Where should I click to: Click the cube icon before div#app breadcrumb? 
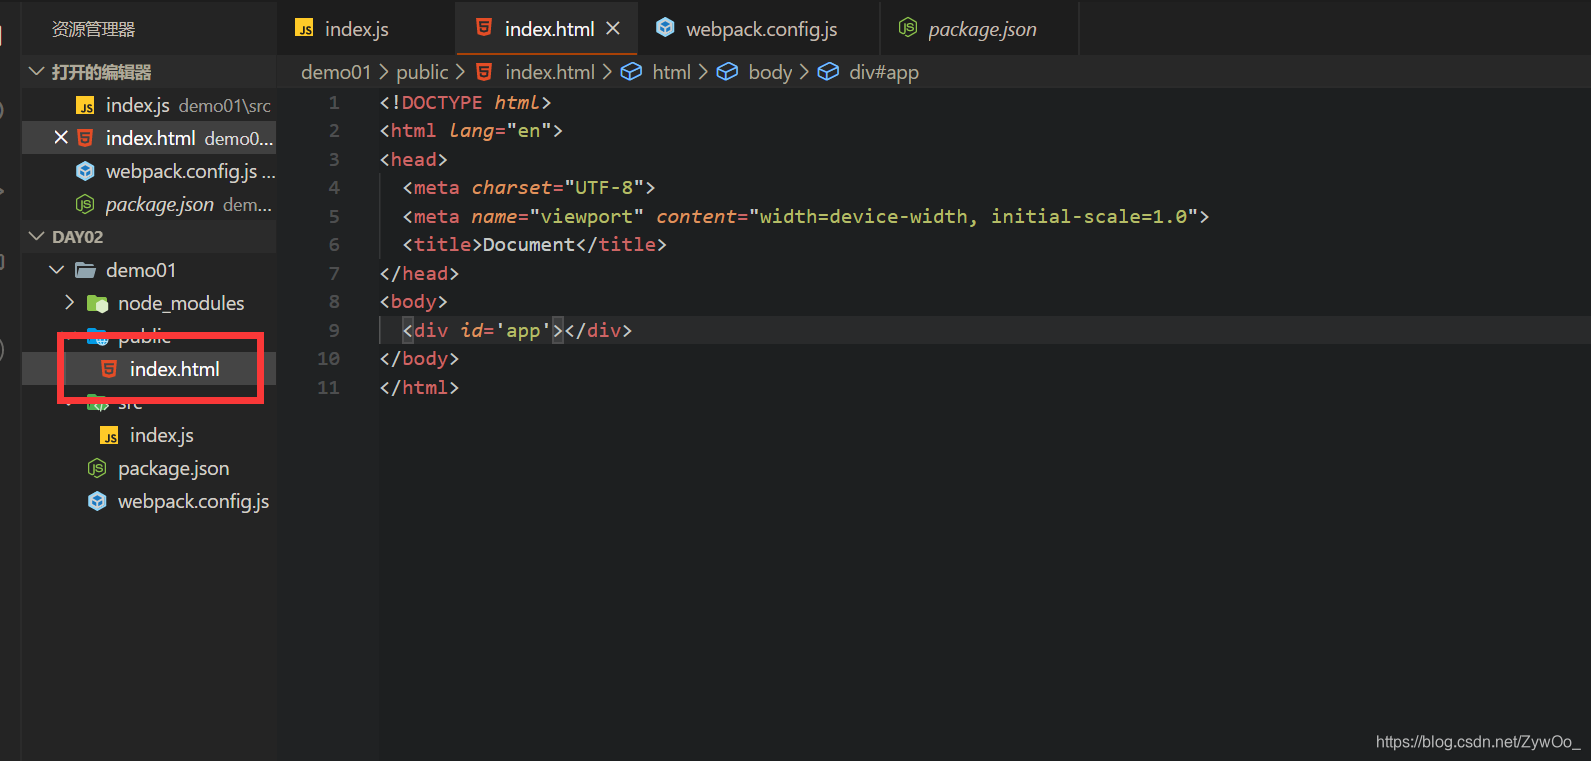pos(828,71)
